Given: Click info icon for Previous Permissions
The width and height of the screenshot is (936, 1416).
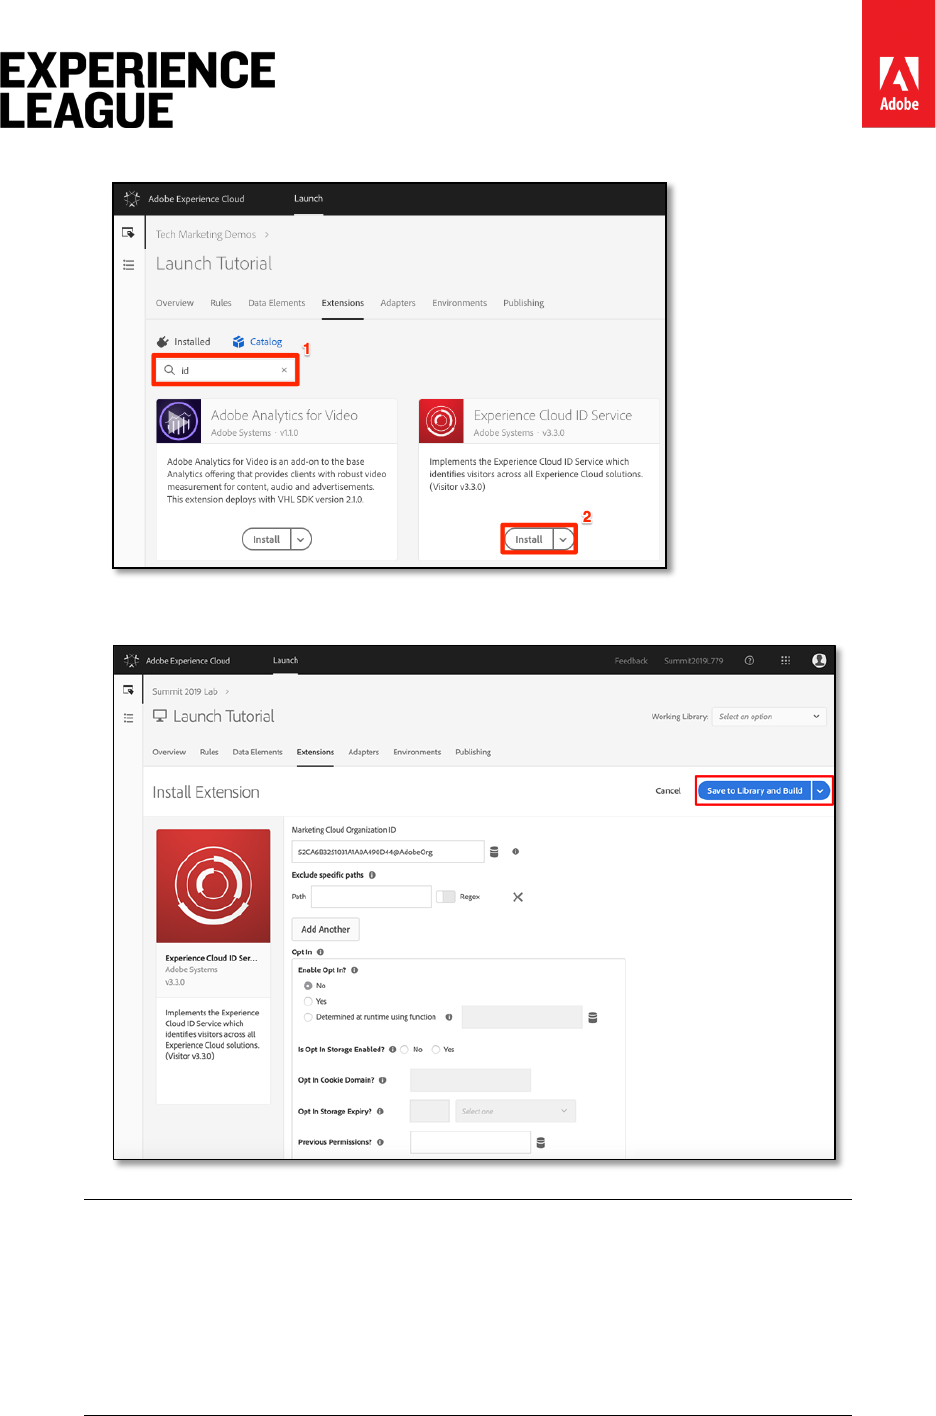Looking at the screenshot, I should tap(380, 1142).
